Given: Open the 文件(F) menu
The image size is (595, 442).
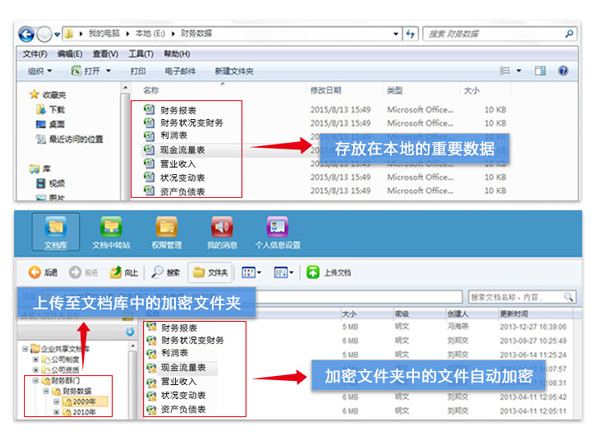Looking at the screenshot, I should pos(35,54).
